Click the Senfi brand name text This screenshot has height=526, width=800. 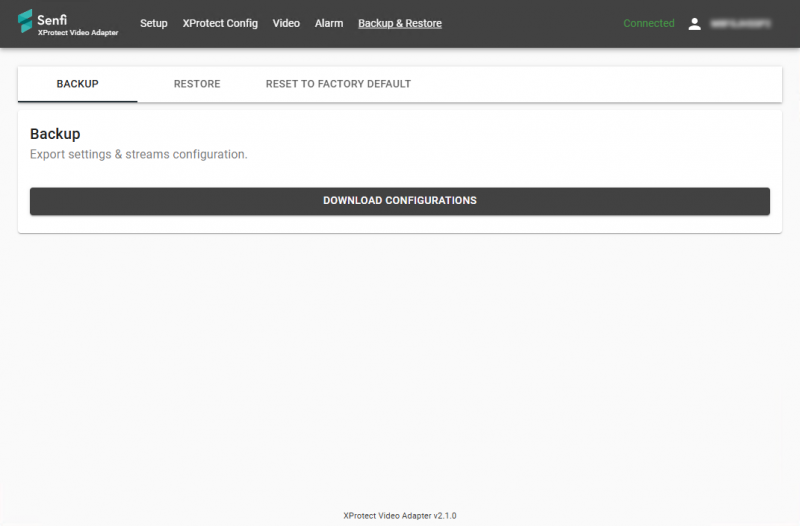pos(51,18)
